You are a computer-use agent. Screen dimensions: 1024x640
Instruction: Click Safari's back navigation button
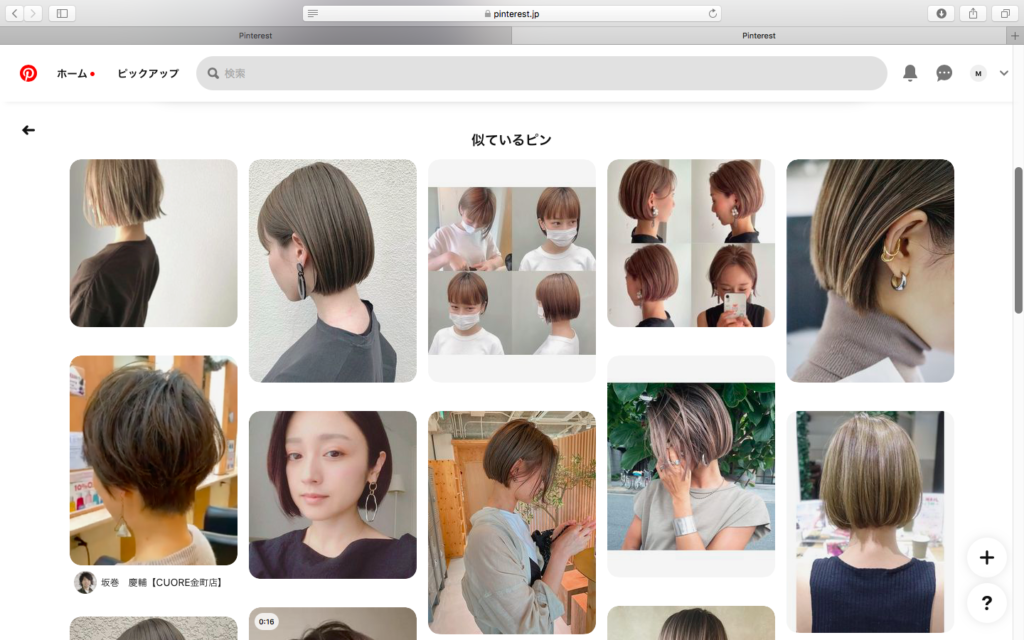(15, 13)
